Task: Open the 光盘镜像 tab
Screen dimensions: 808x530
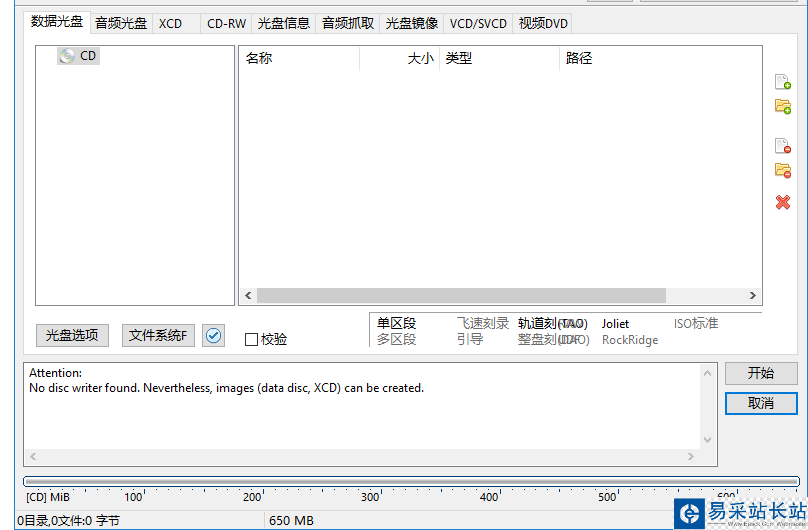Action: click(412, 24)
